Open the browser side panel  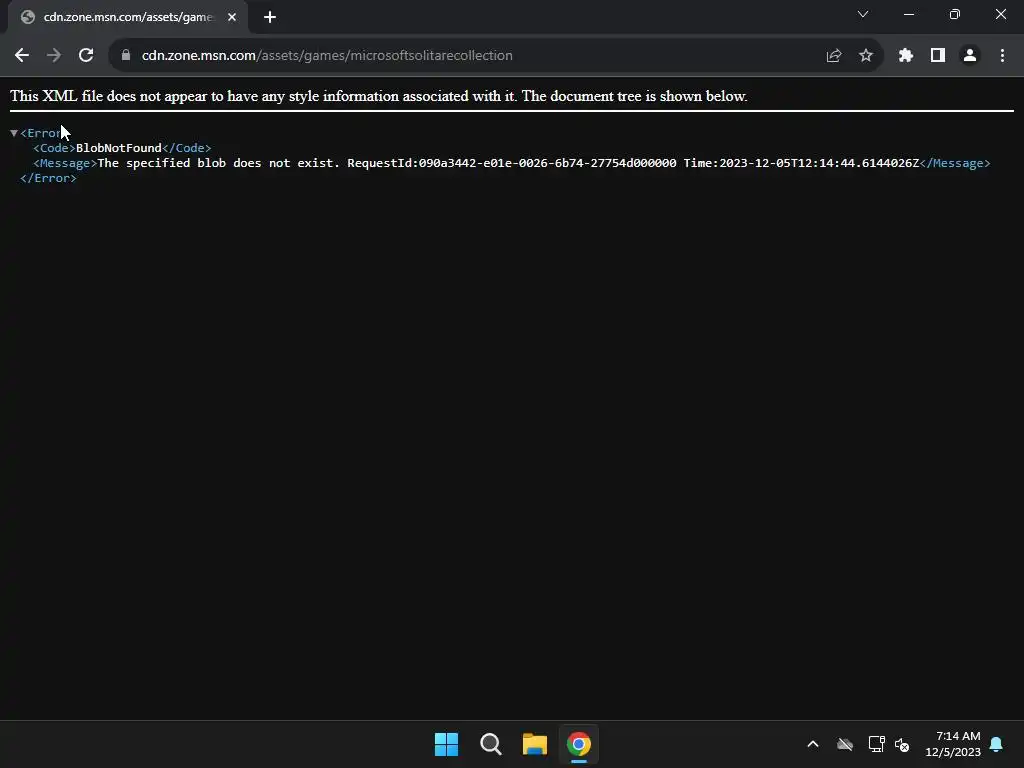(938, 56)
